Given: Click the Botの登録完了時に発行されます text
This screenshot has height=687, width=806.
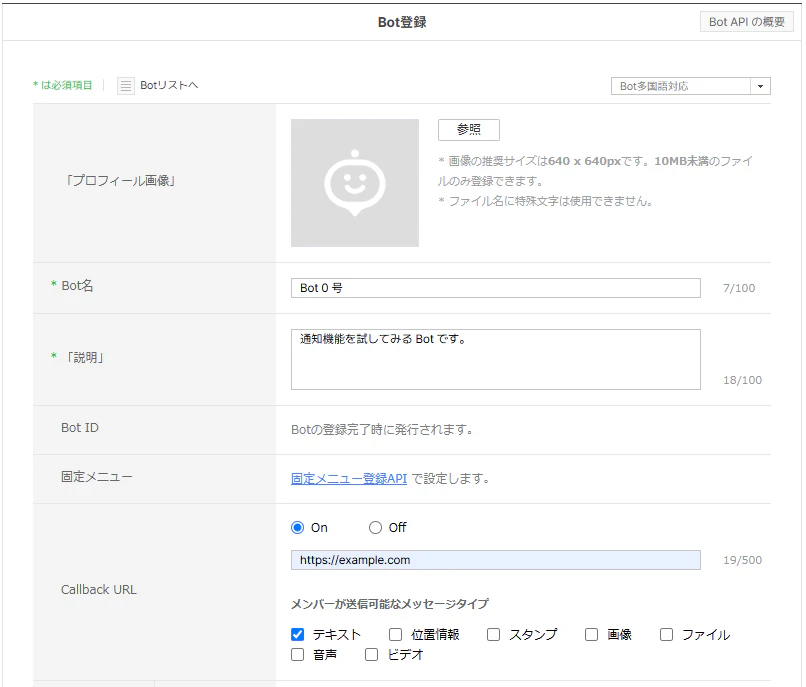Looking at the screenshot, I should (x=382, y=429).
